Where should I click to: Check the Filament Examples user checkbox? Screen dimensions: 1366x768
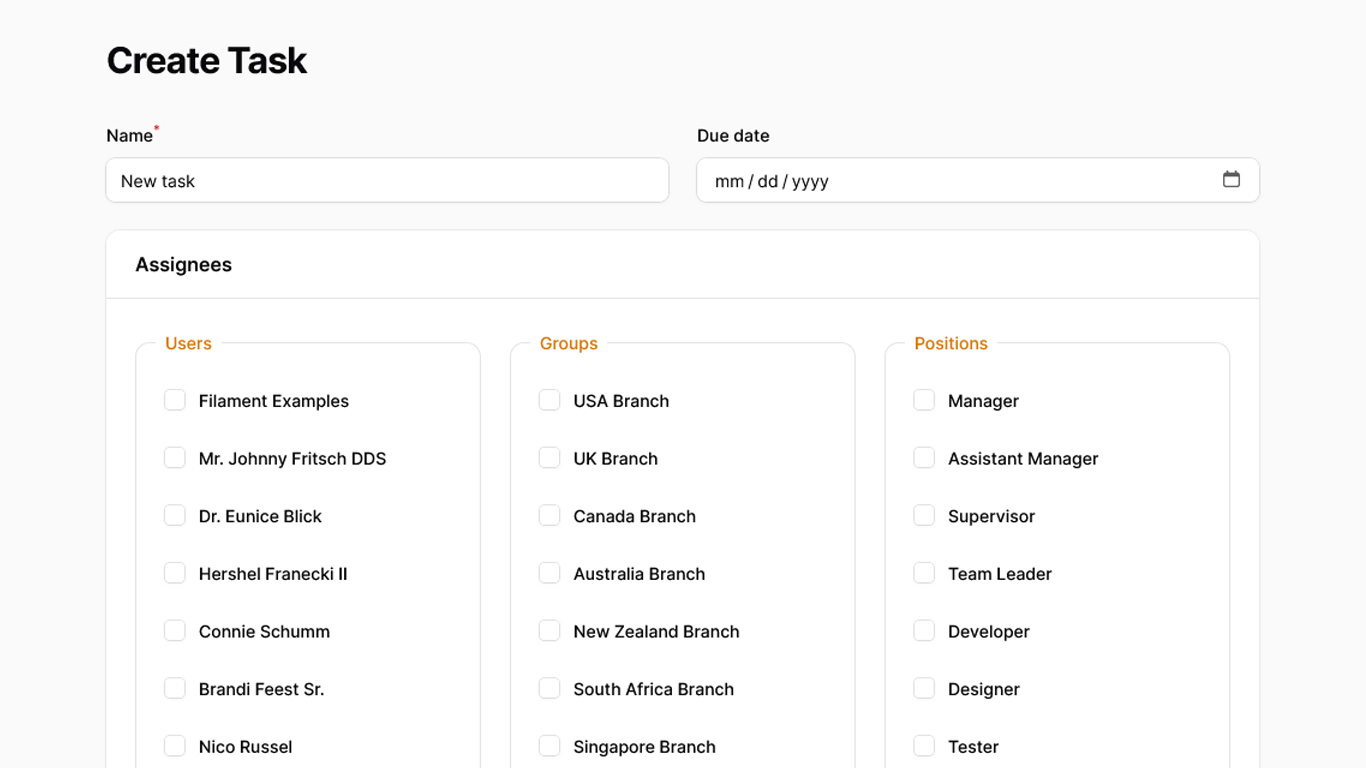coord(175,400)
